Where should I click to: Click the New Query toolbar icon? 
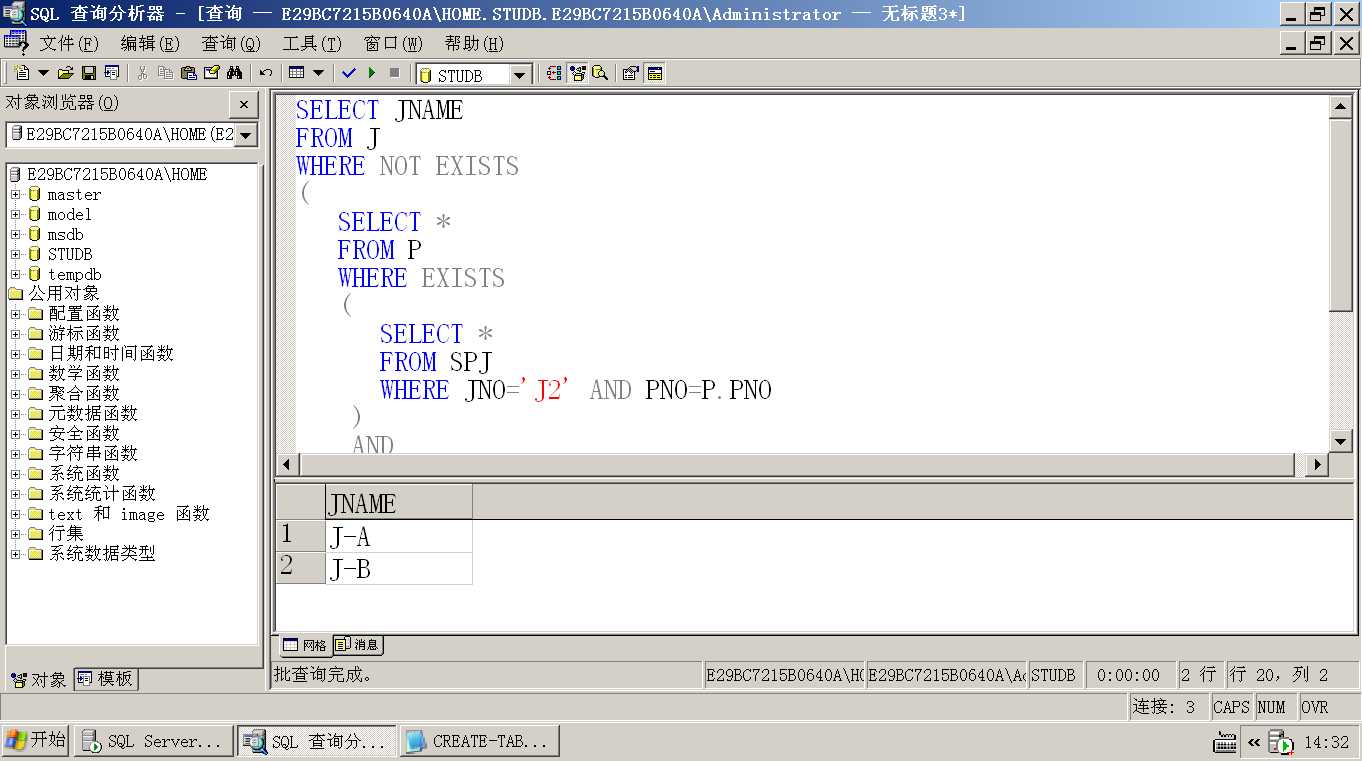(x=22, y=73)
